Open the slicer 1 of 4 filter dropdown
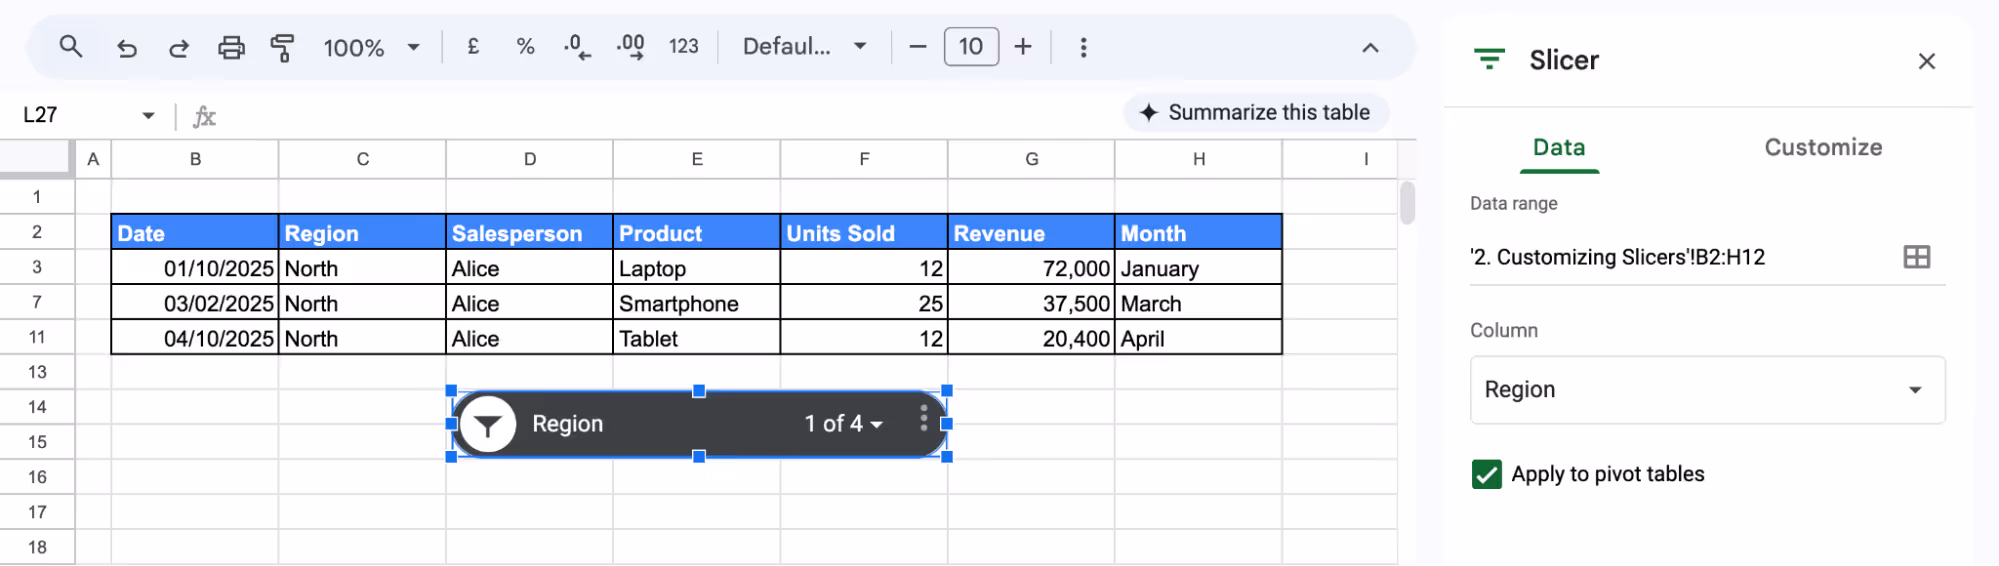The width and height of the screenshot is (1999, 566). click(x=843, y=424)
